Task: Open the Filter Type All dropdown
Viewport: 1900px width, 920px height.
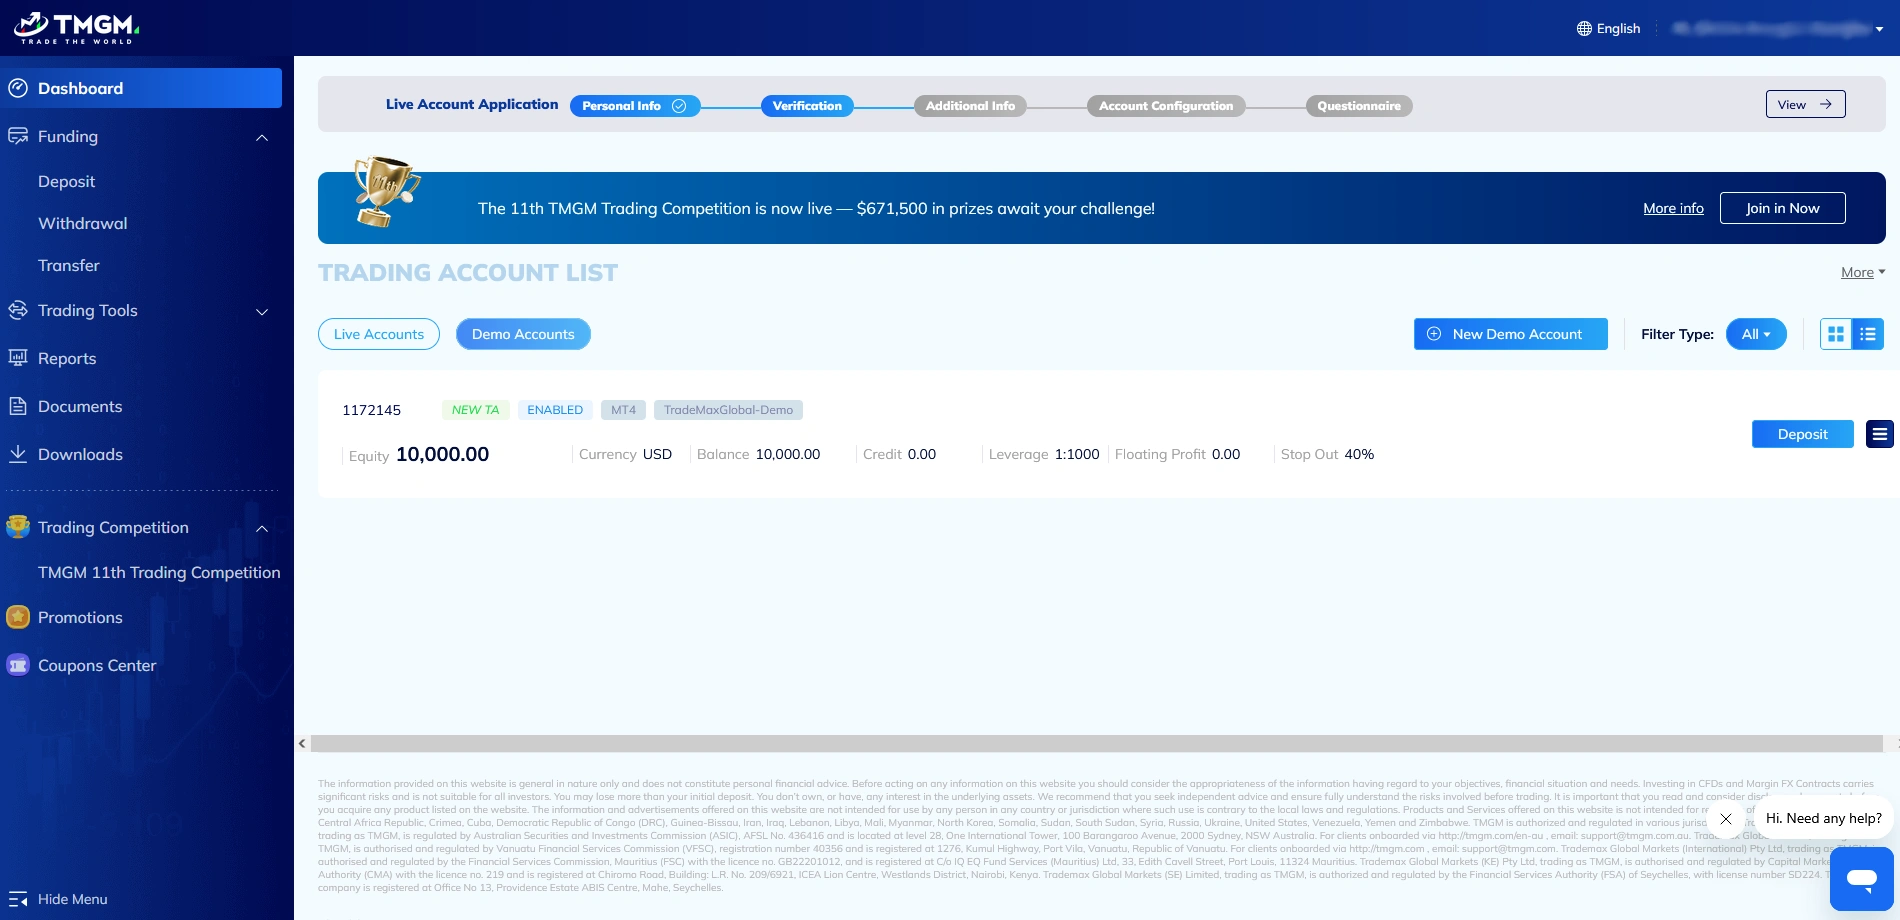Action: click(1756, 334)
